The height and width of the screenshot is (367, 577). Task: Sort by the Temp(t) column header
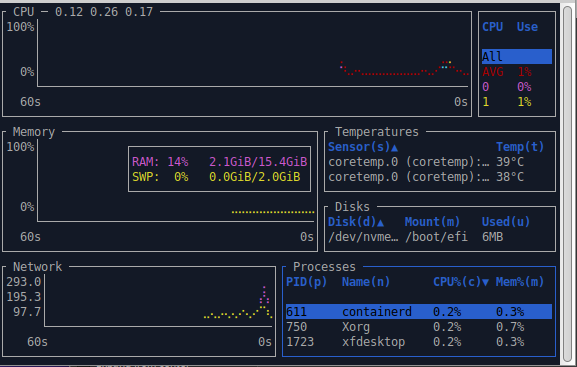click(x=520, y=147)
